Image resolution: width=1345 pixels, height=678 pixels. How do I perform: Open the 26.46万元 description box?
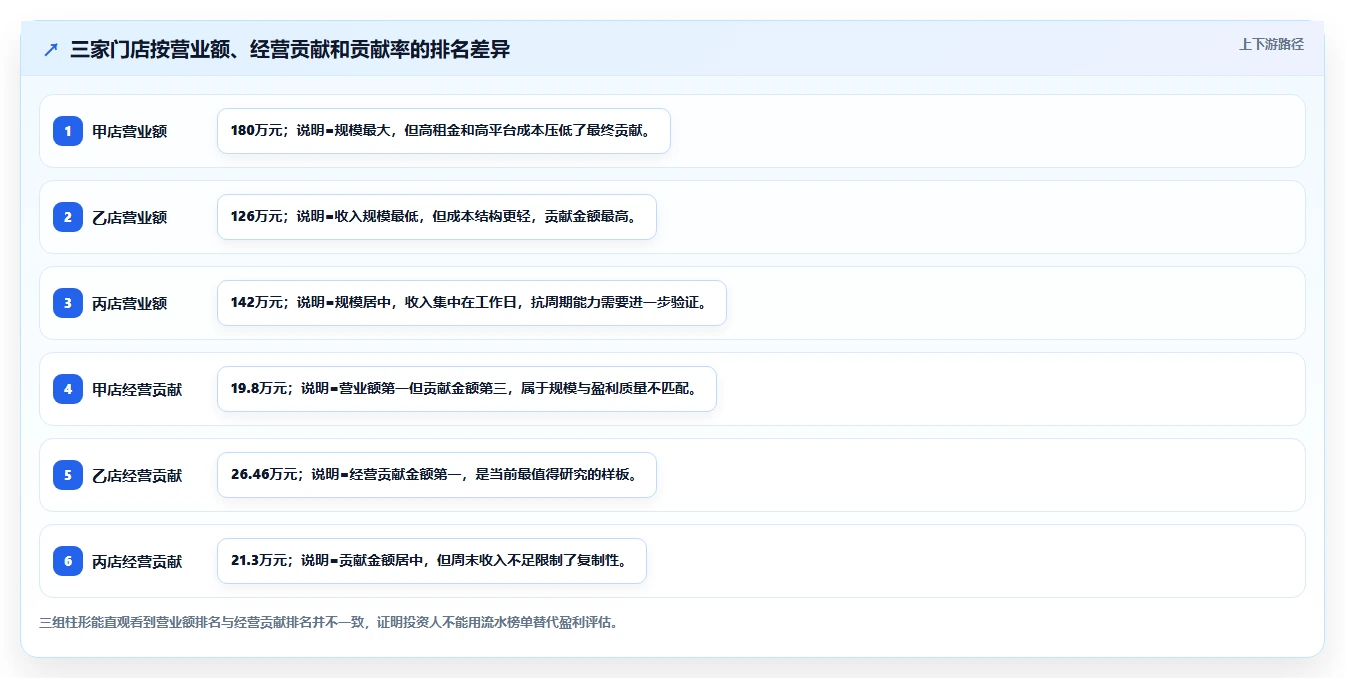coord(437,475)
